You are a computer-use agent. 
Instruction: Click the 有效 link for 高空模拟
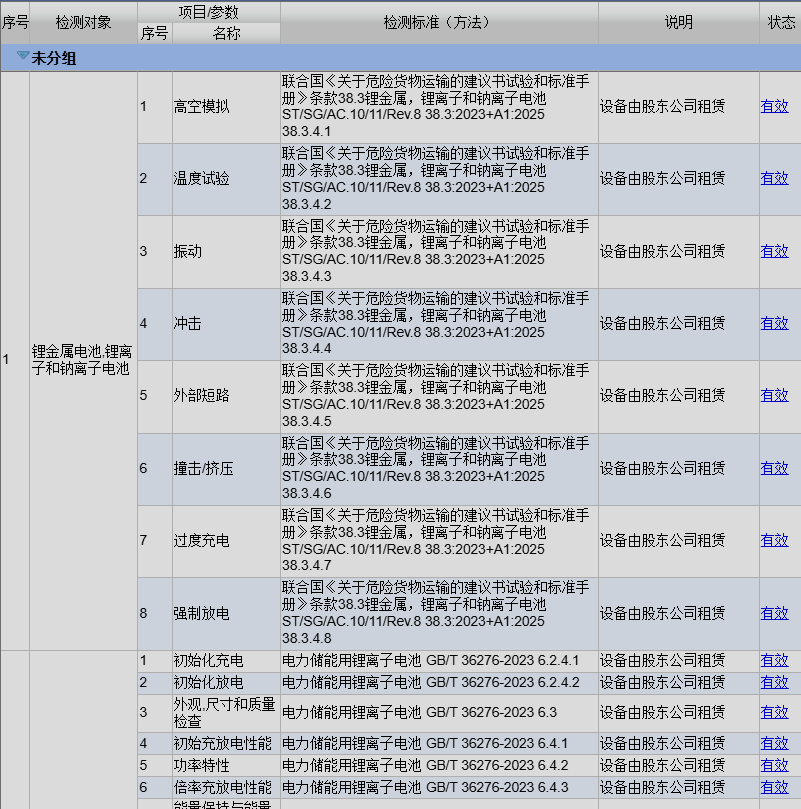[774, 106]
